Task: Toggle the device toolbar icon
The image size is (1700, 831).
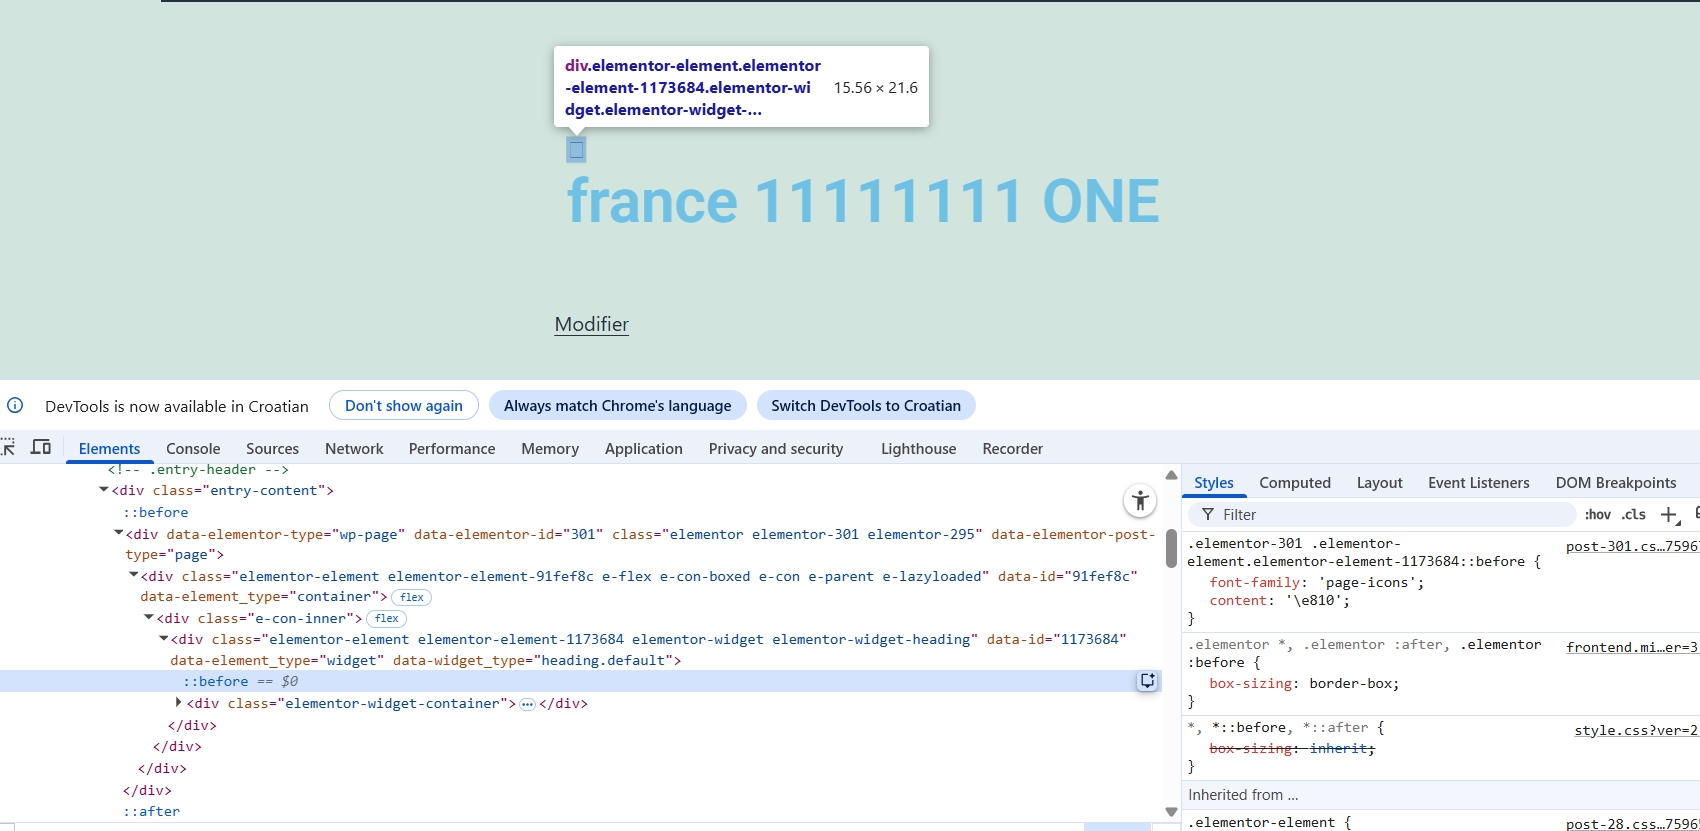Action: [x=41, y=447]
